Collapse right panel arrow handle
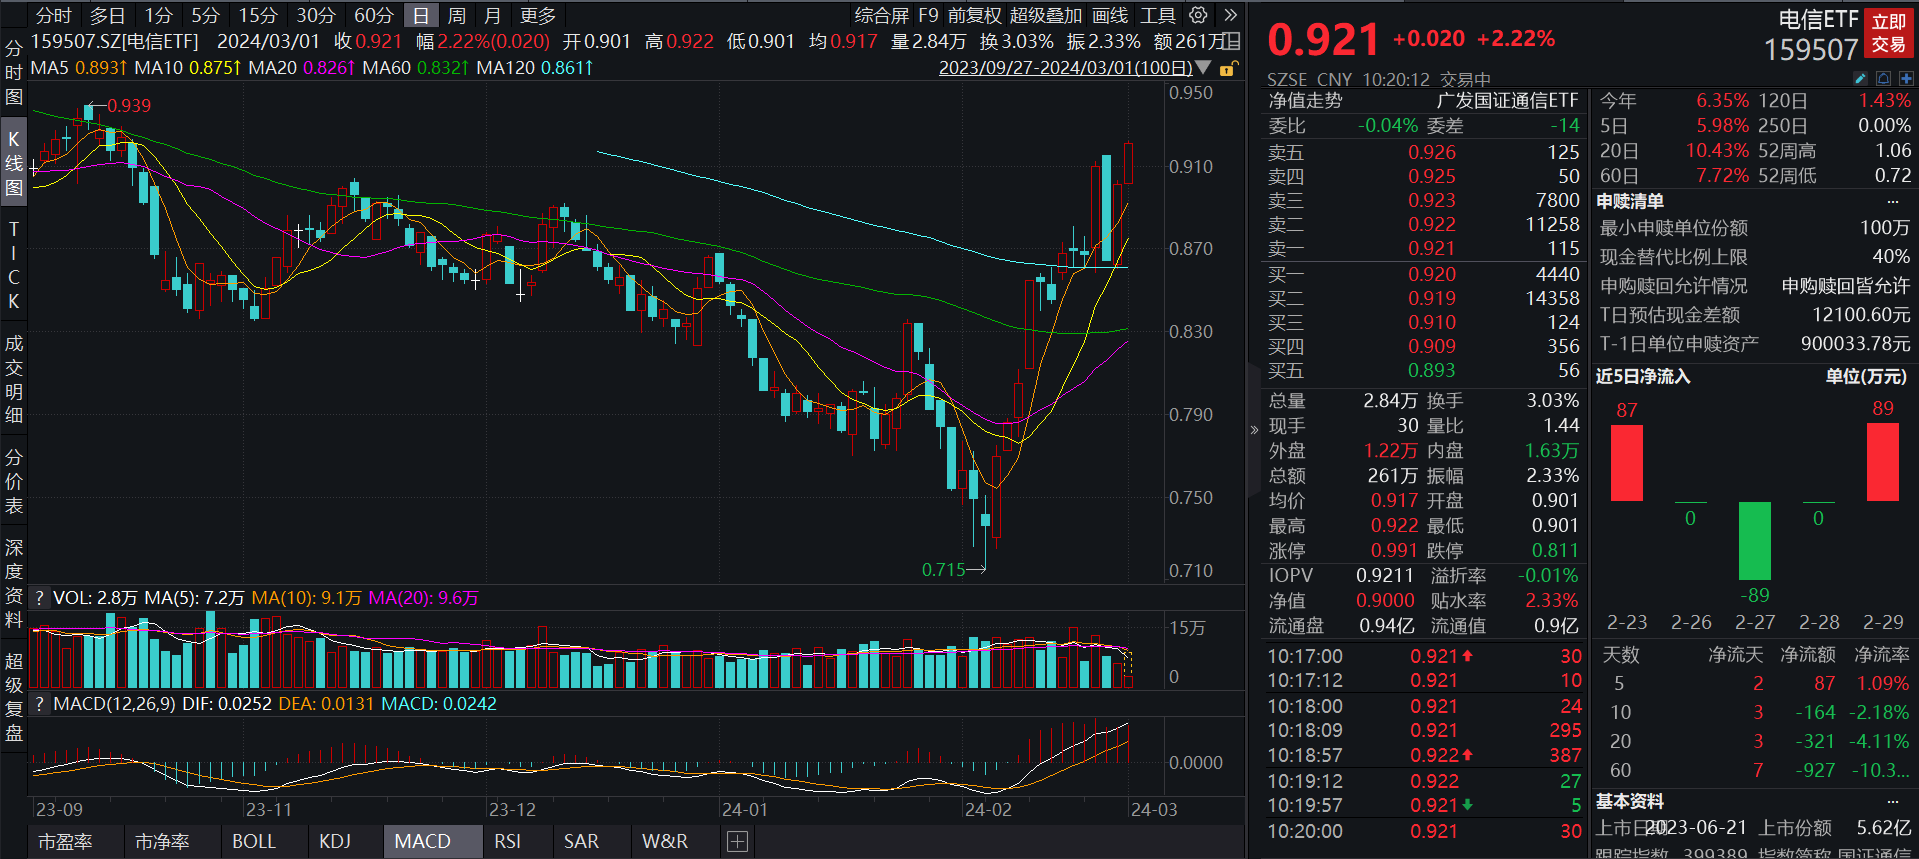1919x859 pixels. tap(1254, 430)
